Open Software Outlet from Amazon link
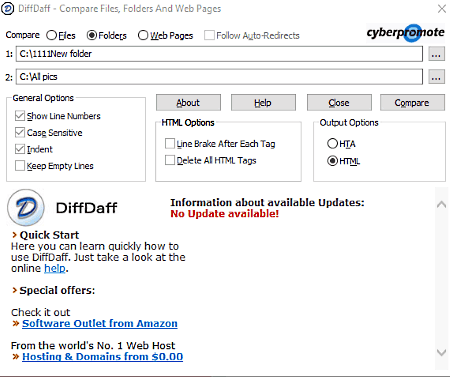Screen dimensions: 450x377 pyautogui.click(x=100, y=323)
